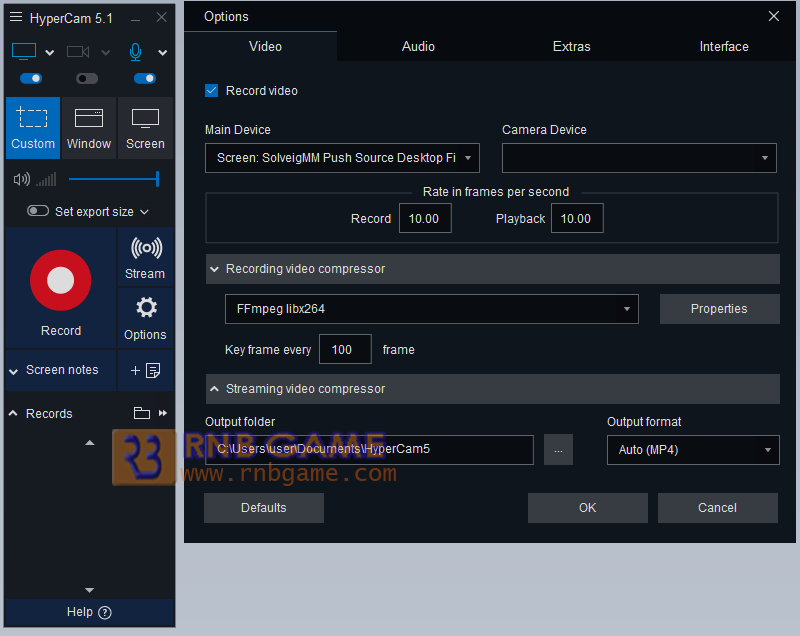Minimize the HyperCam window
The width and height of the screenshot is (800, 636).
coord(135,19)
